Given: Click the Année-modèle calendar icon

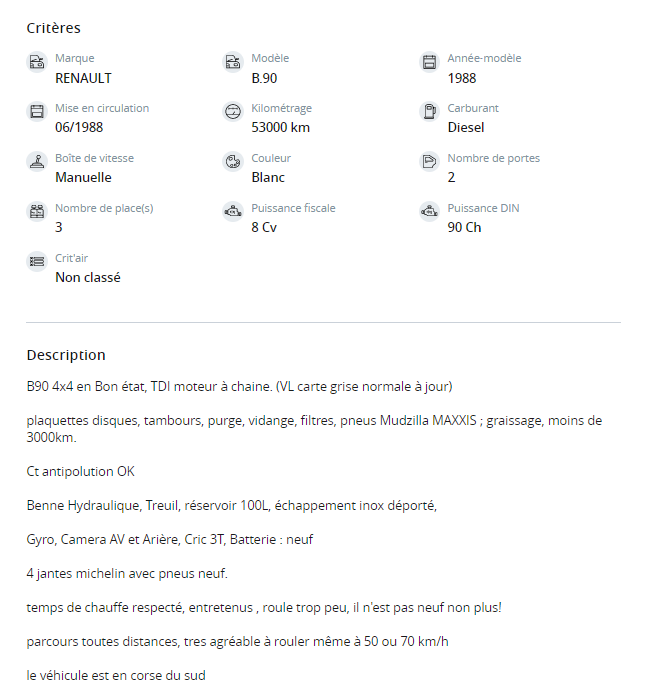Looking at the screenshot, I should tap(429, 62).
